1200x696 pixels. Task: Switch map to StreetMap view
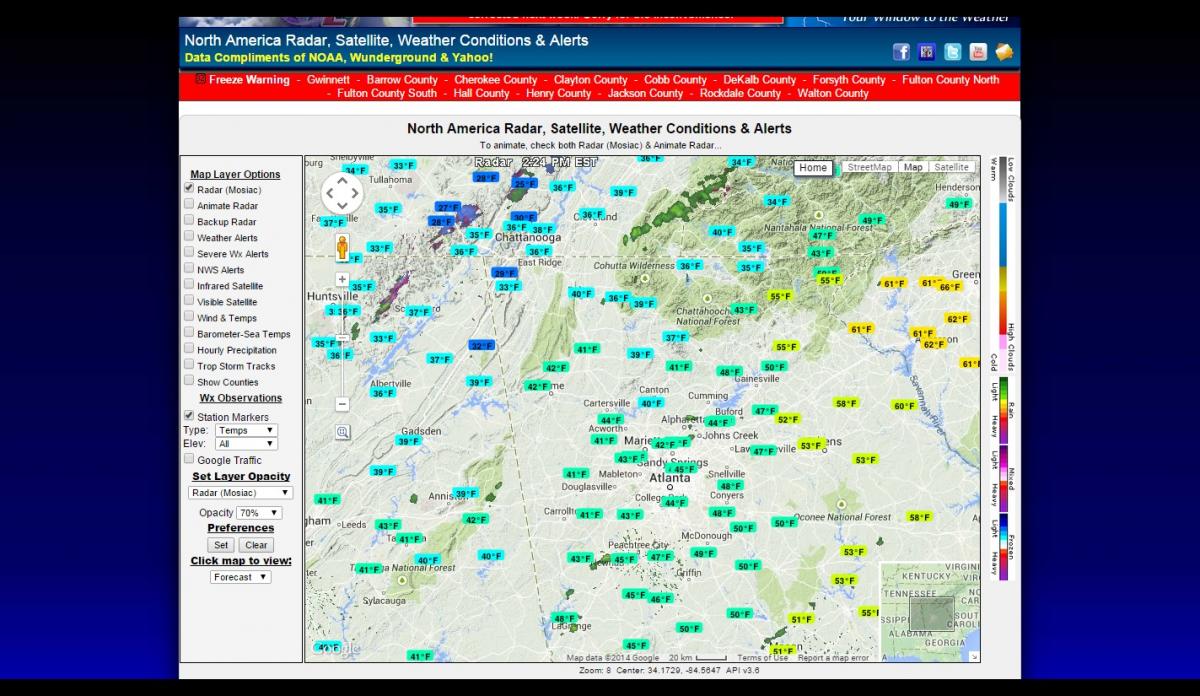coord(869,167)
